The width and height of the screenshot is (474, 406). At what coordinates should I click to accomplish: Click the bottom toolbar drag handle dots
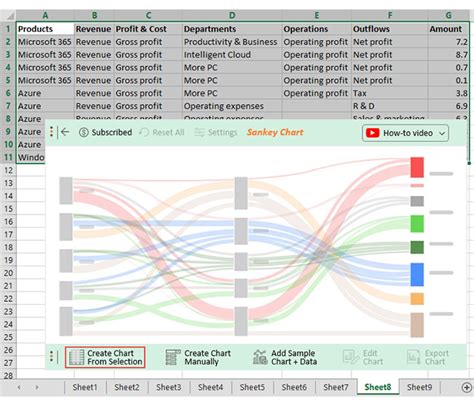click(51, 357)
